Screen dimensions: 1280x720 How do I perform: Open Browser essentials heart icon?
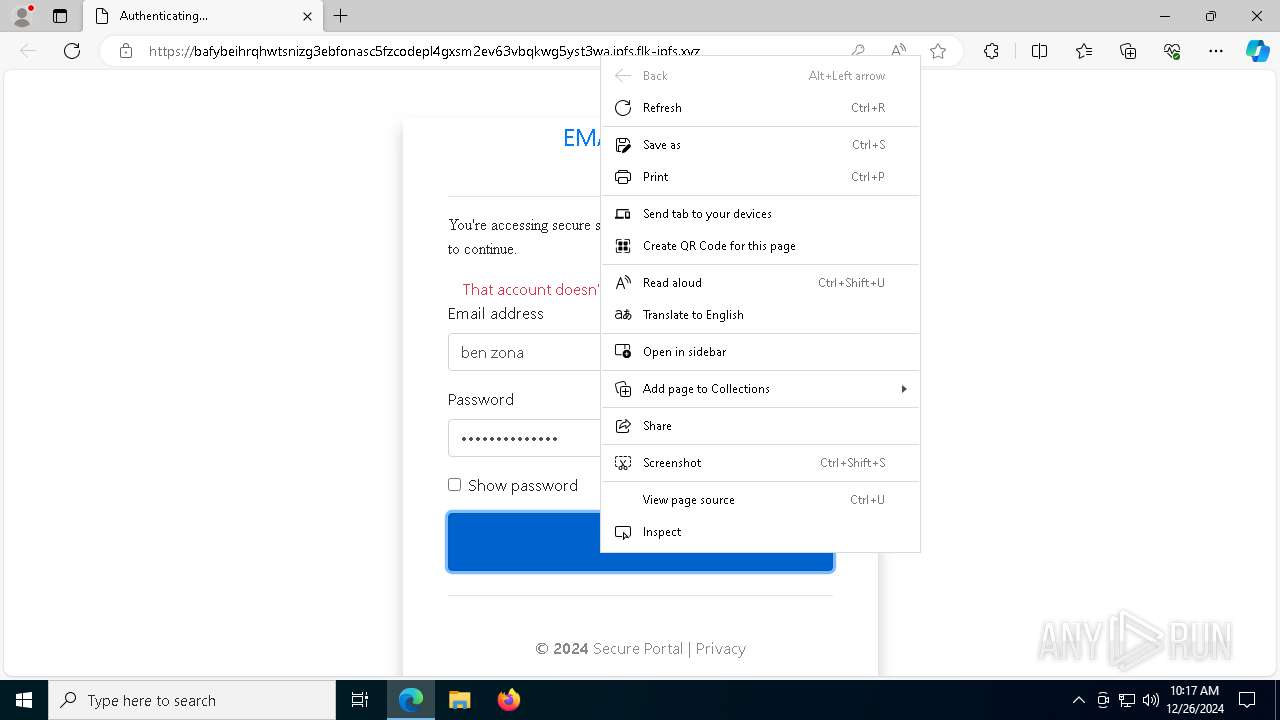click(1172, 51)
